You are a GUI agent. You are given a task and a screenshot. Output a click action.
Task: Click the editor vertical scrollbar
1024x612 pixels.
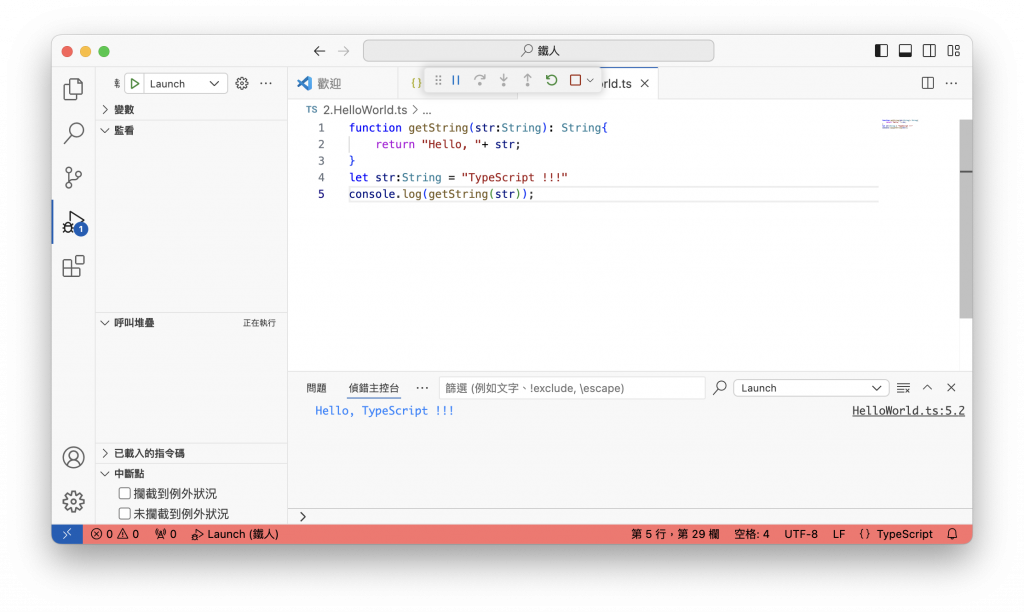click(966, 219)
